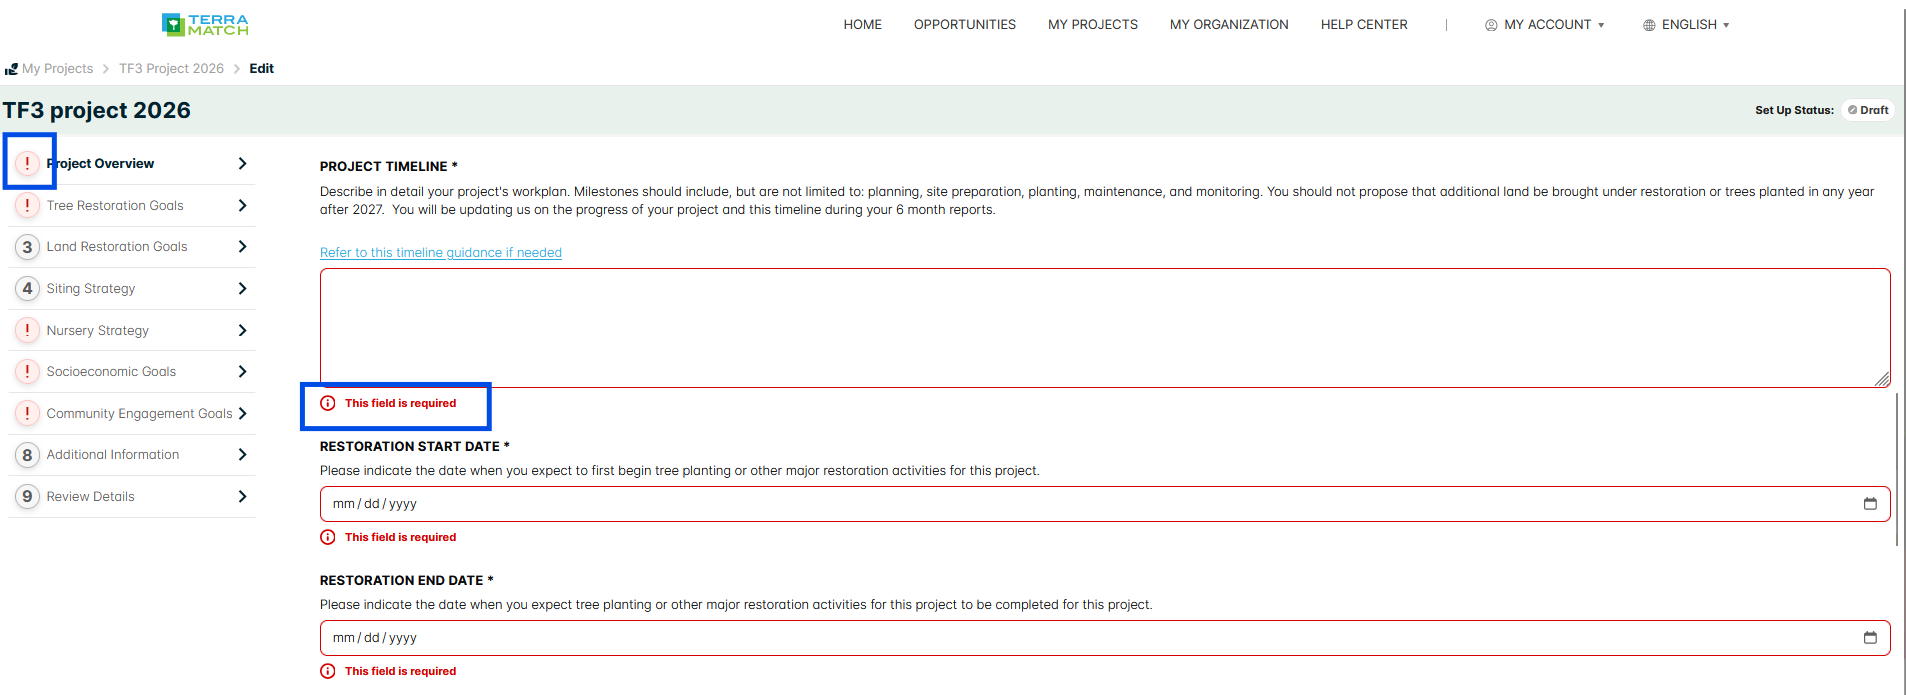
Task: Click the Set Up Status label
Action: 1794,110
